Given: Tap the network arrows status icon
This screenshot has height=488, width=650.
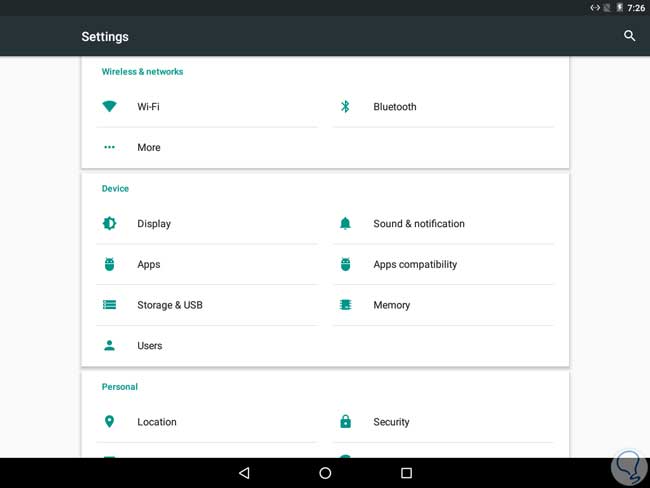Looking at the screenshot, I should tap(595, 7).
